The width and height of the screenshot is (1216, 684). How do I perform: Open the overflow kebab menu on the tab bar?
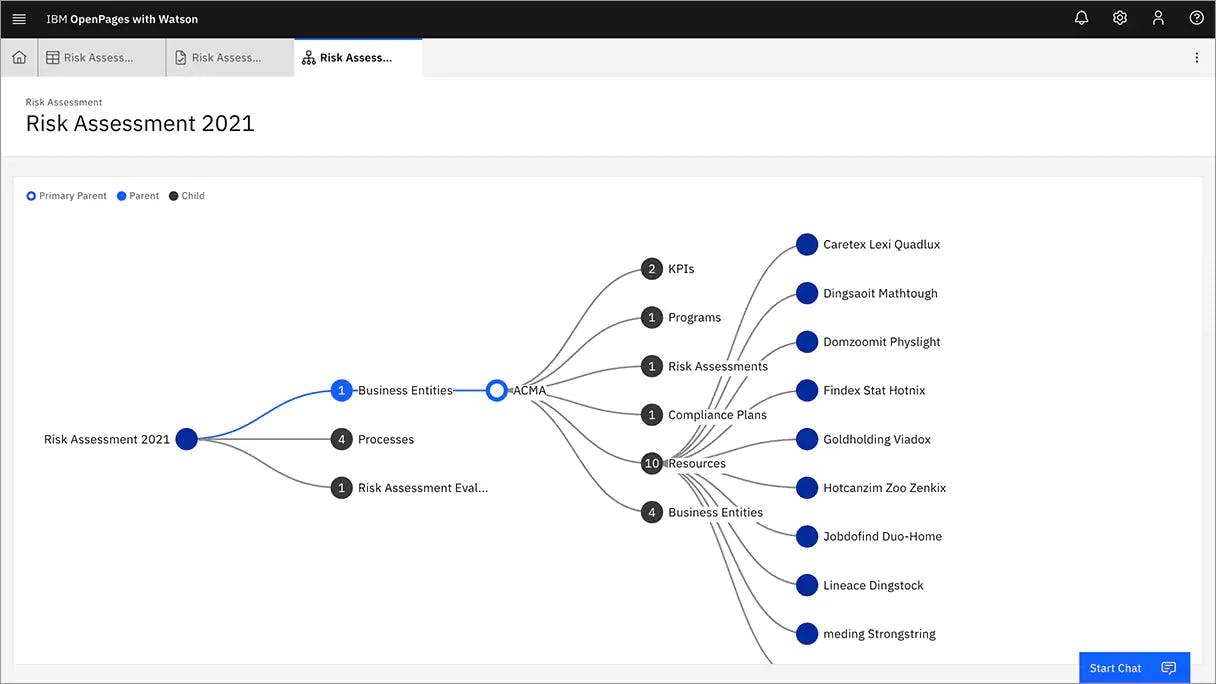point(1196,57)
